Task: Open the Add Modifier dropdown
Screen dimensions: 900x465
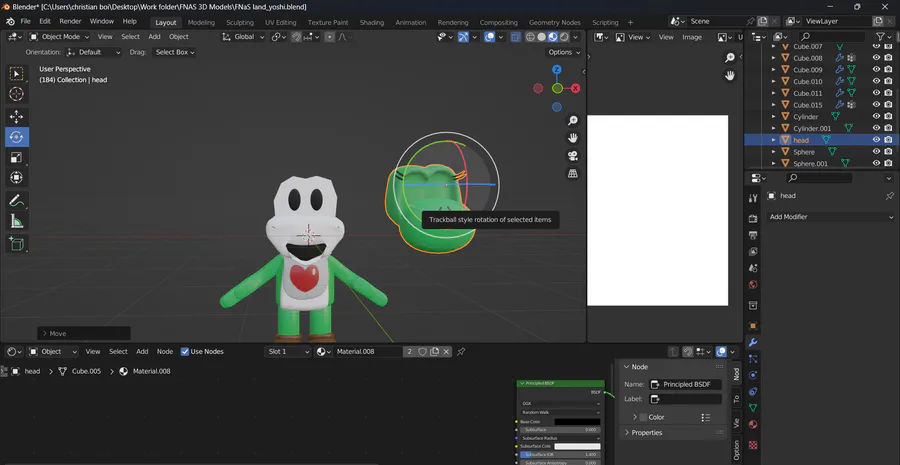Action: tap(831, 217)
